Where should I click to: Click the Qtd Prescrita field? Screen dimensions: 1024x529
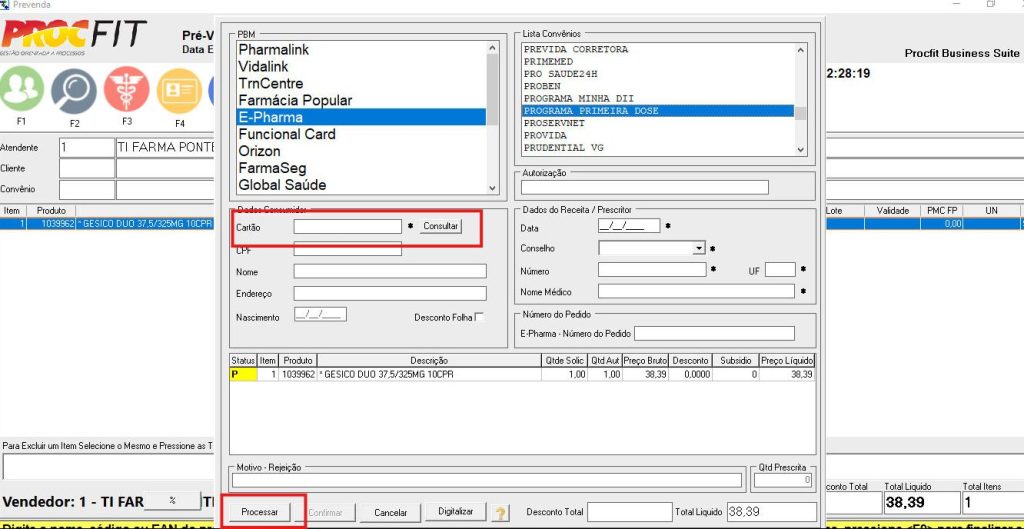[x=783, y=481]
